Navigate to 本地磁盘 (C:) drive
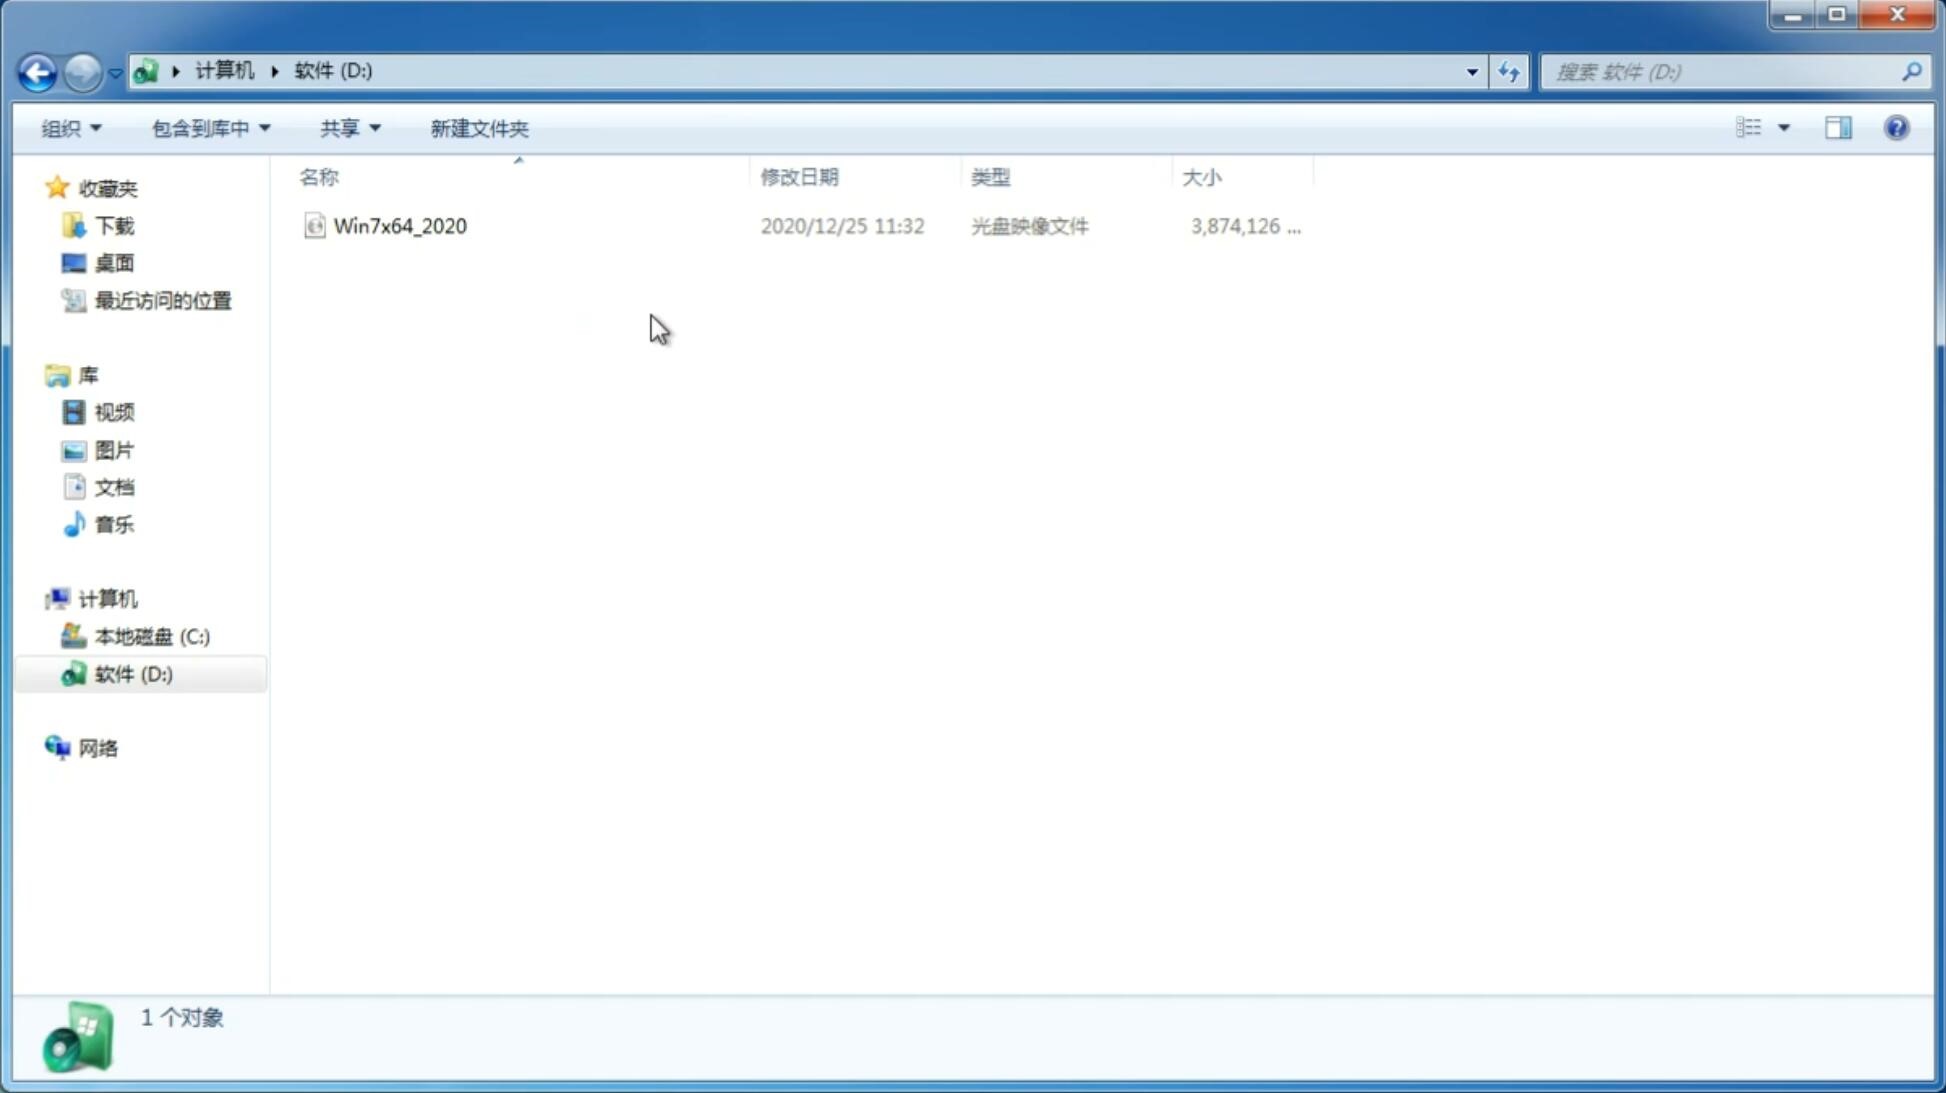This screenshot has width=1946, height=1093. 151,636
